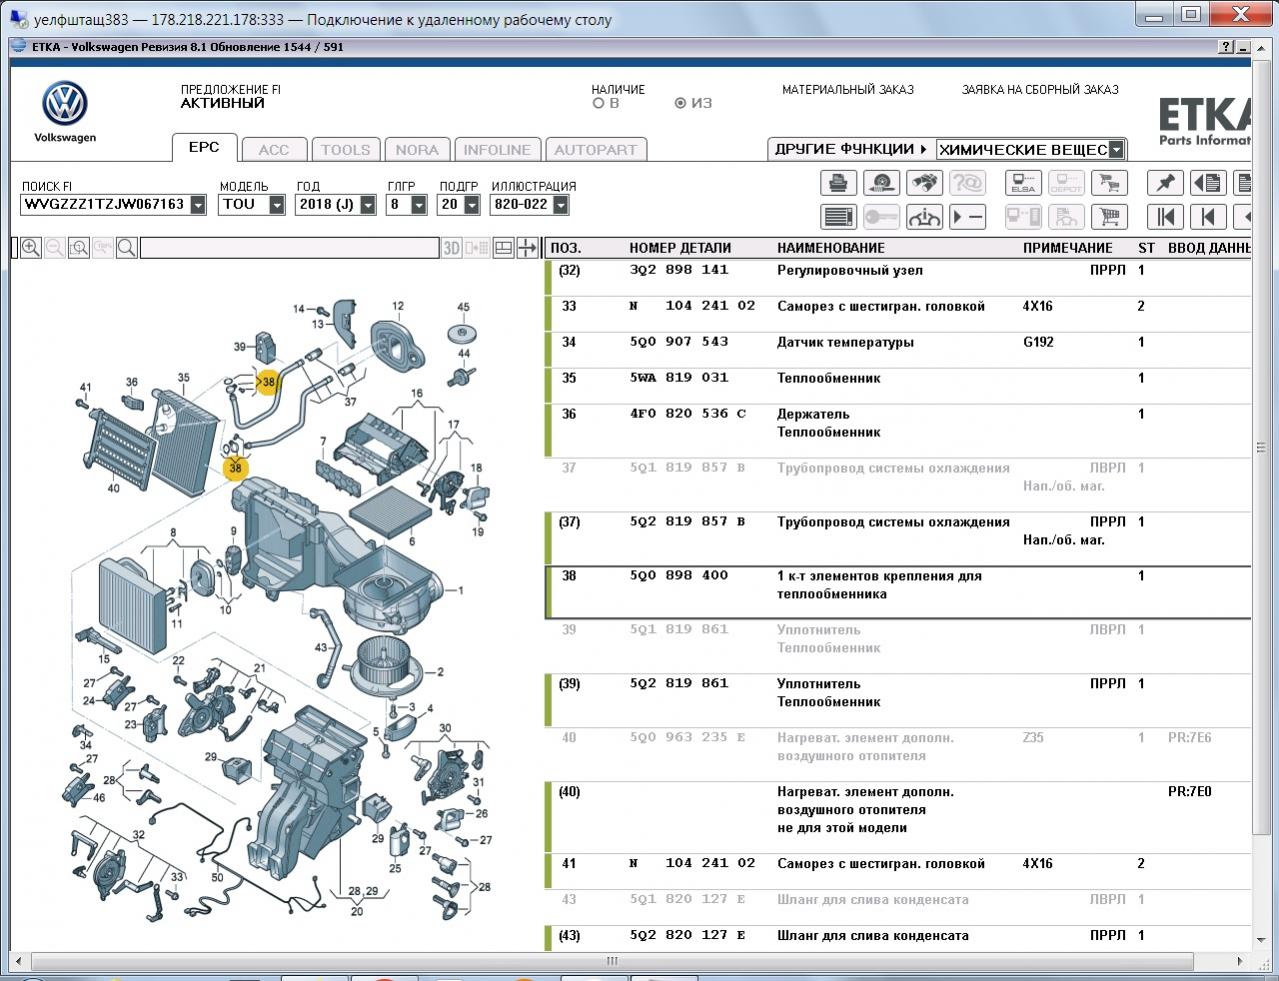1279x981 pixels.
Task: Switch to the EPC tab
Action: 204,147
